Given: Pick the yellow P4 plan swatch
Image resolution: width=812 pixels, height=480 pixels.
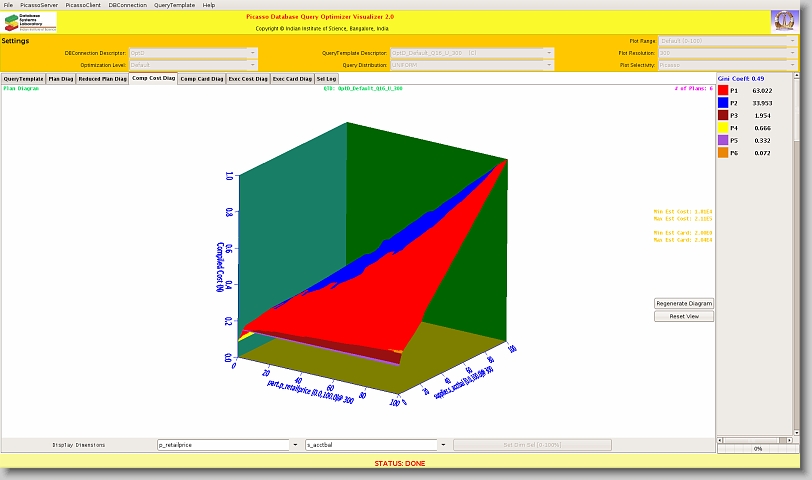Looking at the screenshot, I should 723,128.
